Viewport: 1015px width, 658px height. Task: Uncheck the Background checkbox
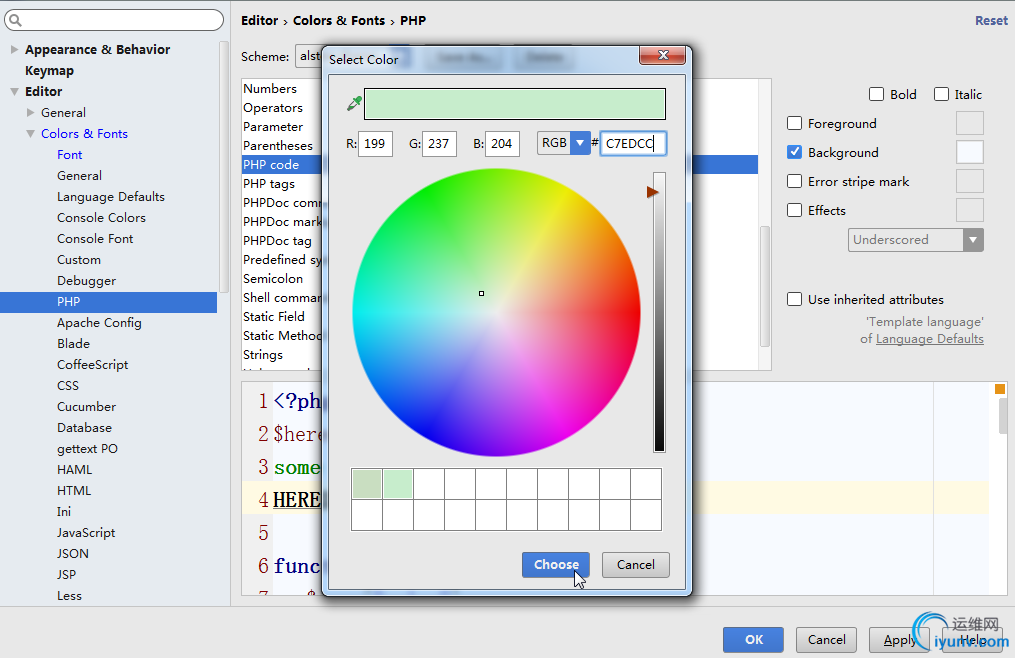pyautogui.click(x=794, y=152)
